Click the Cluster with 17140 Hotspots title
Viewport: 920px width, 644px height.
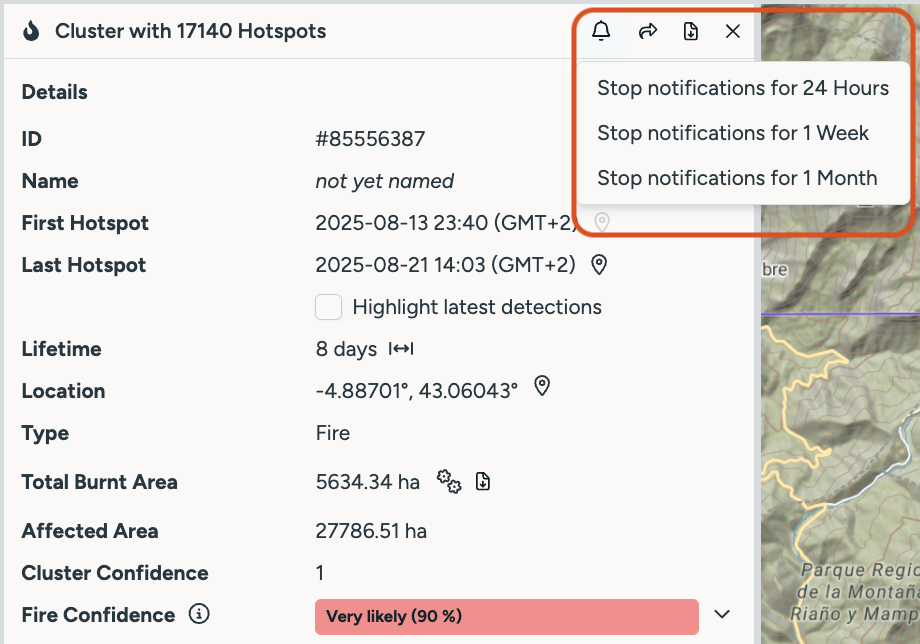tap(191, 31)
